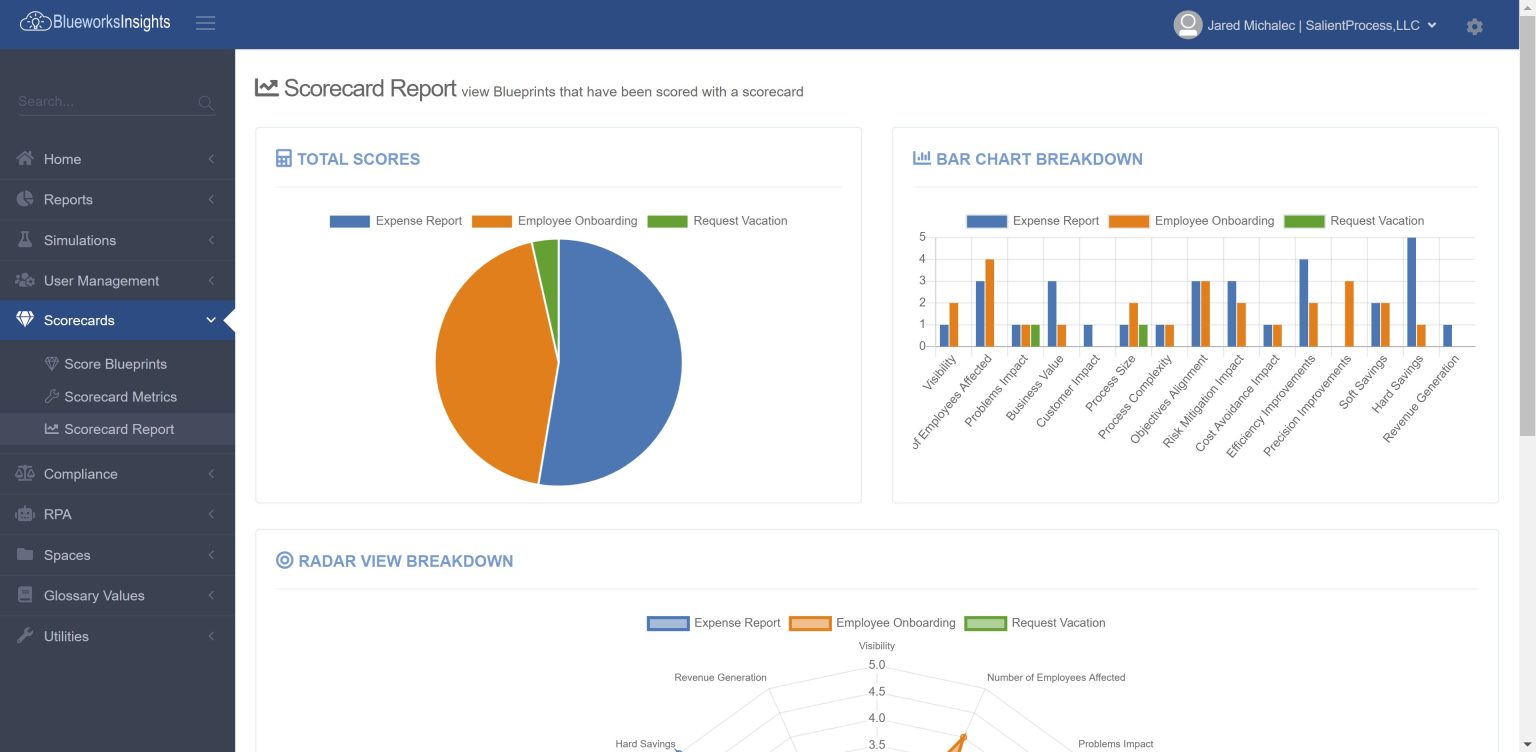Open the settings gear in the header
Viewport: 1536px width, 752px height.
(x=1475, y=26)
